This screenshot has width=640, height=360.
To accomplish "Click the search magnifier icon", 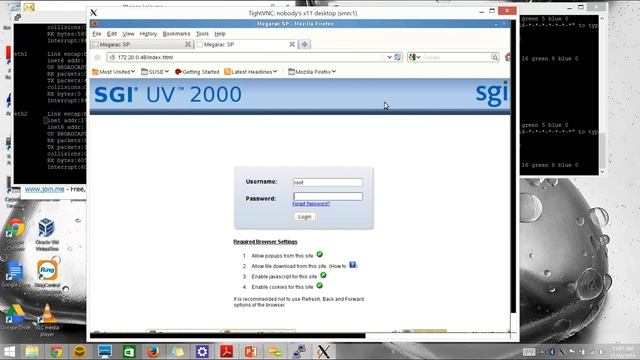I will pos(495,58).
